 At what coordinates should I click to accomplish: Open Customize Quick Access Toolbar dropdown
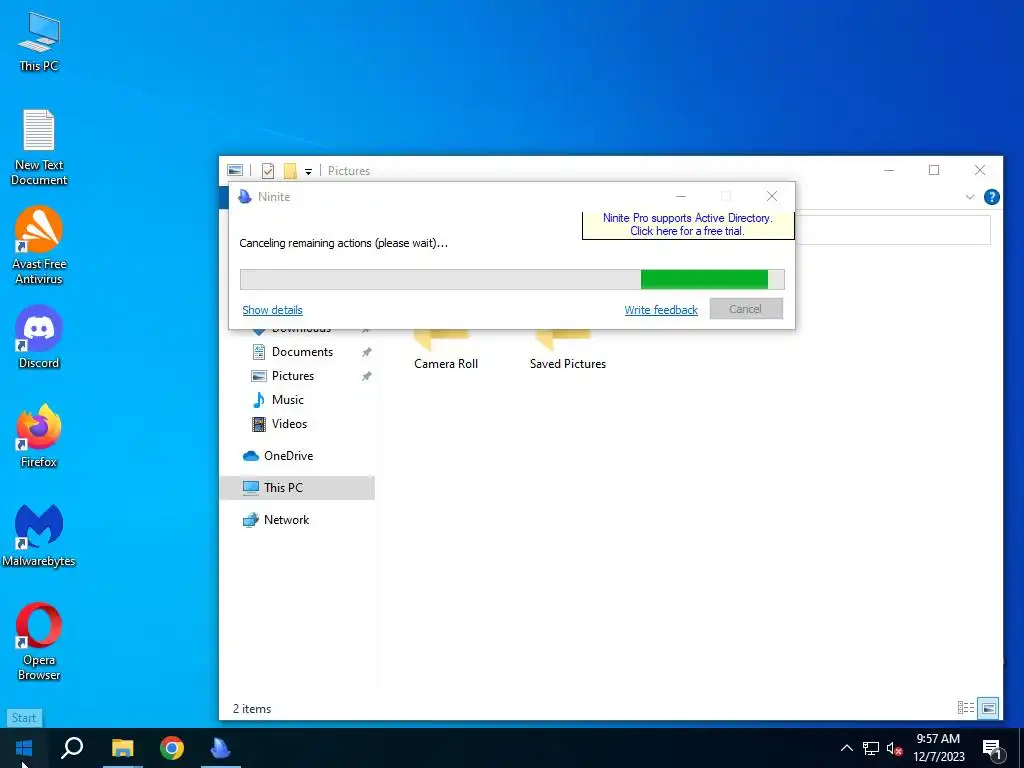[x=308, y=171]
